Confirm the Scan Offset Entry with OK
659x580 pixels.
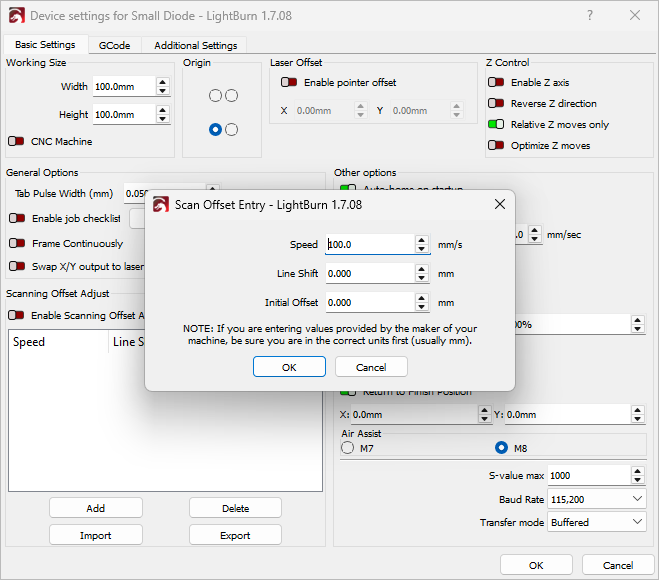(x=289, y=367)
